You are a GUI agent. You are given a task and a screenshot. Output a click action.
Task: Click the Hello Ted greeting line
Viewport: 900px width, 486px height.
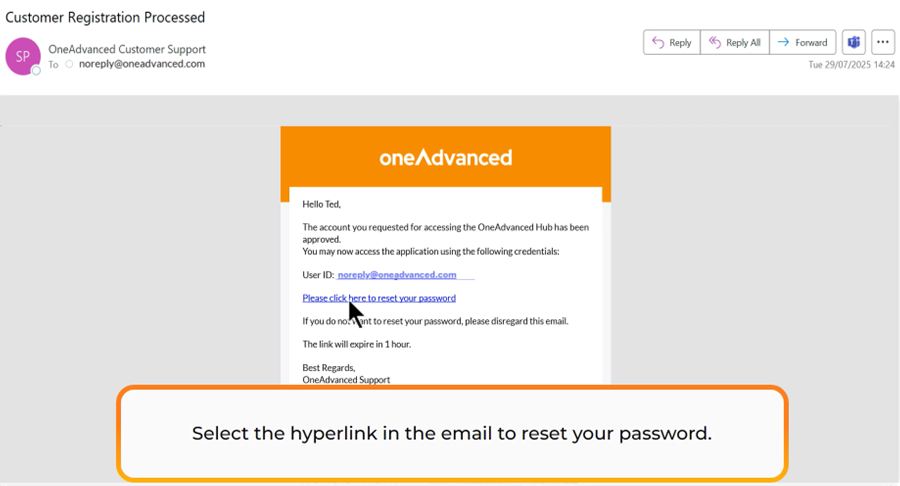(x=322, y=204)
